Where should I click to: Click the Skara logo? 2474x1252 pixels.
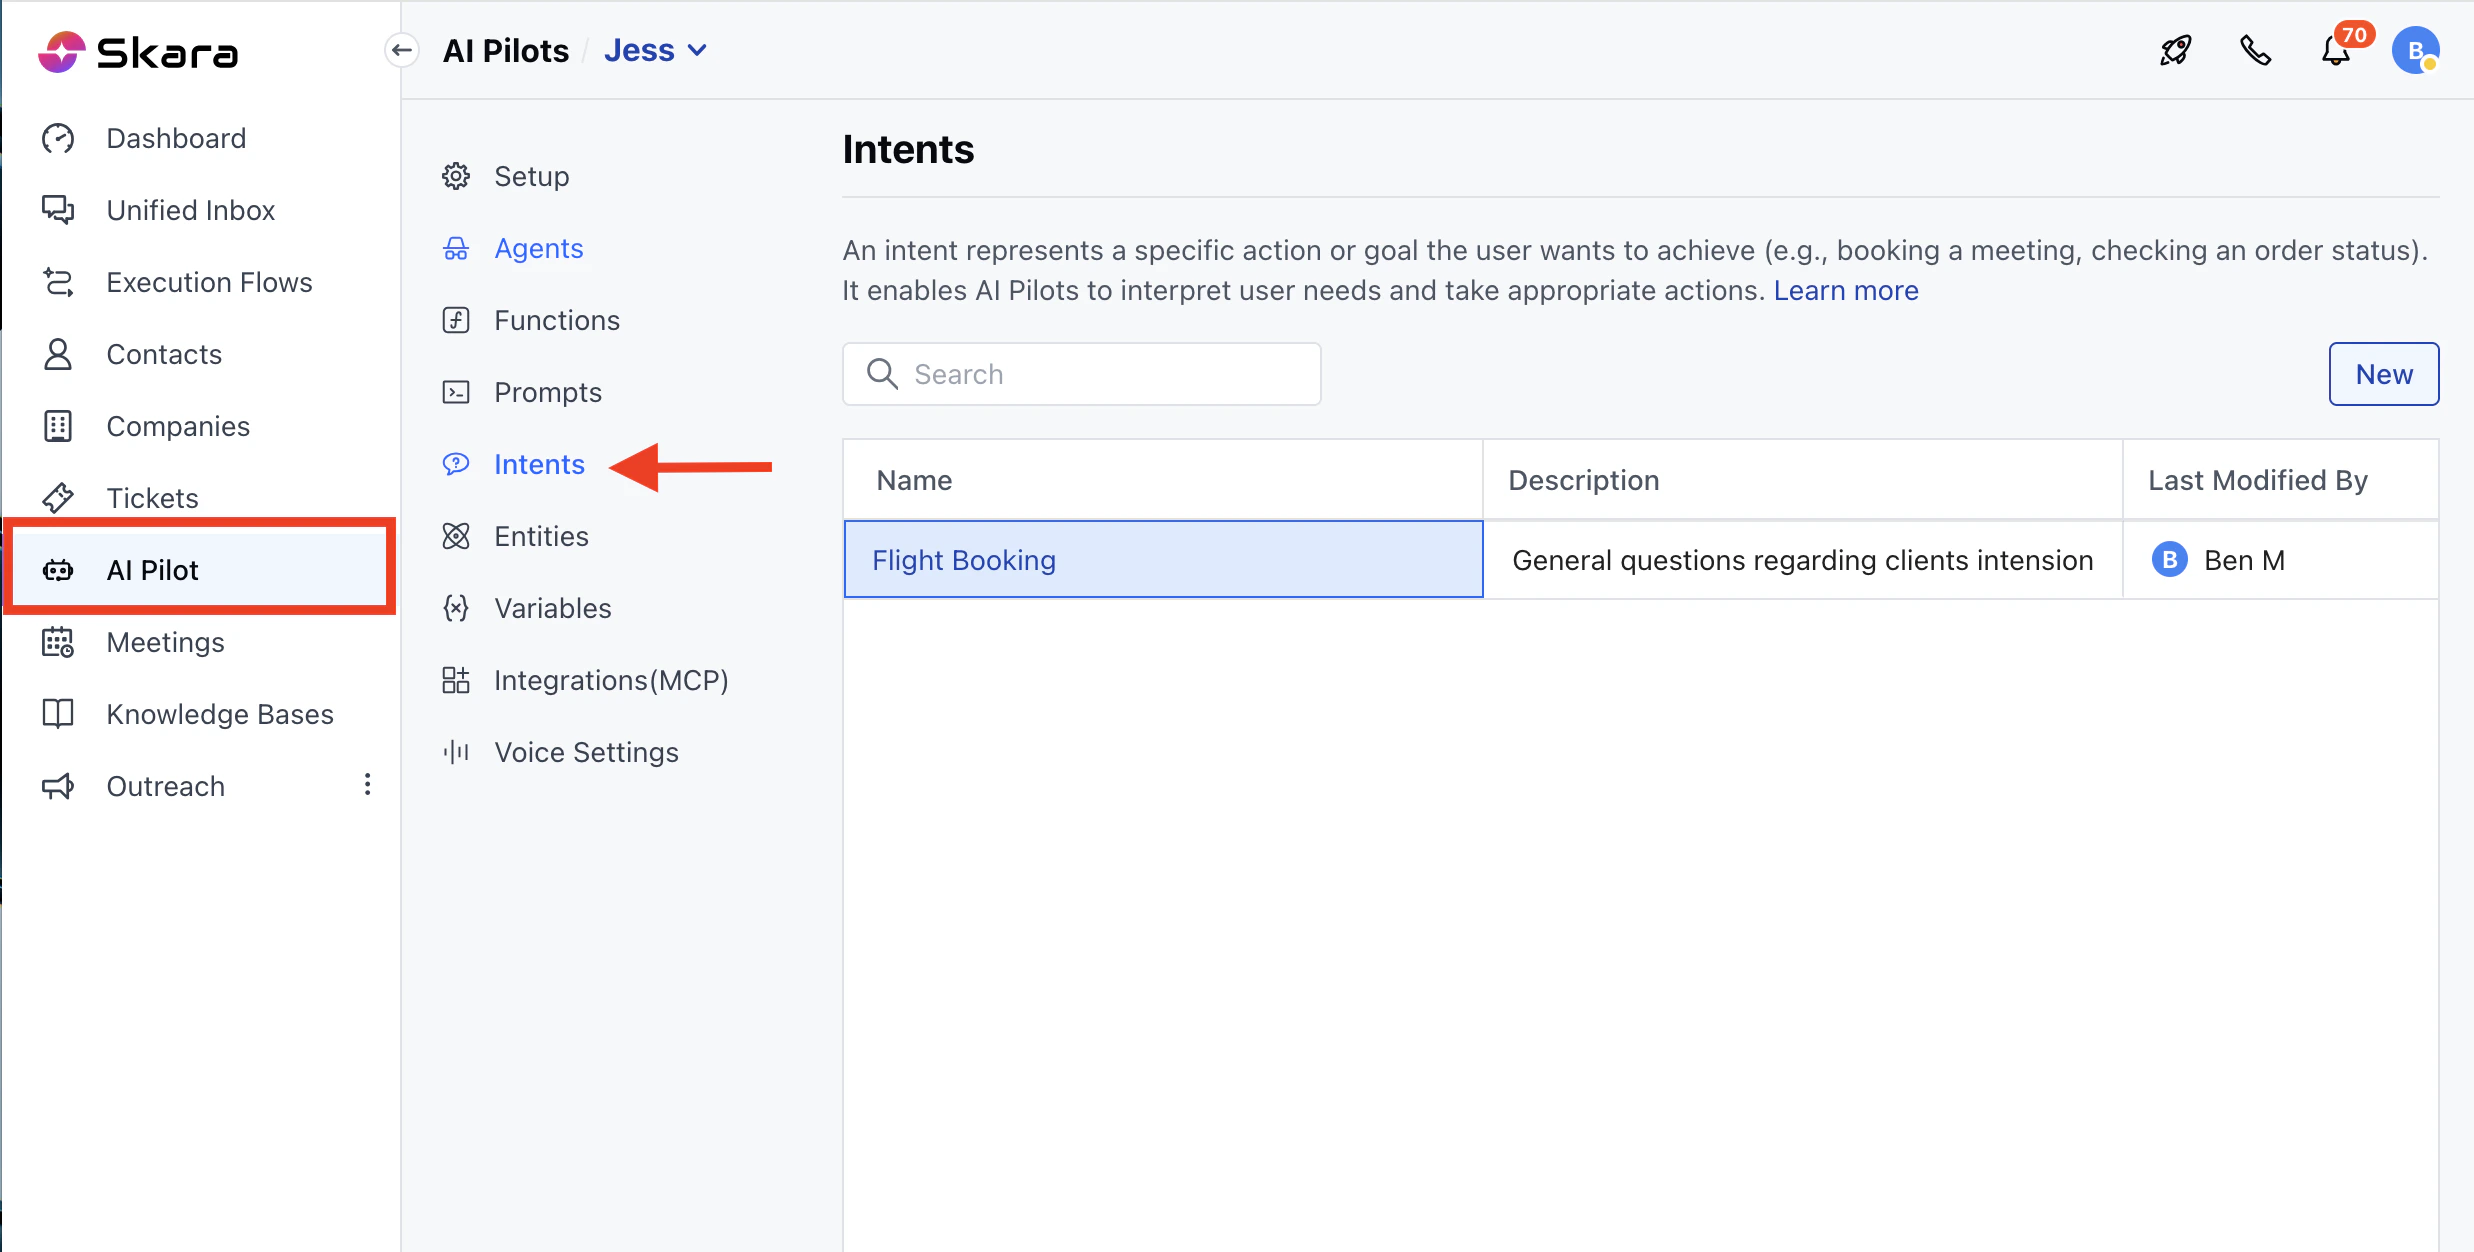click(138, 52)
